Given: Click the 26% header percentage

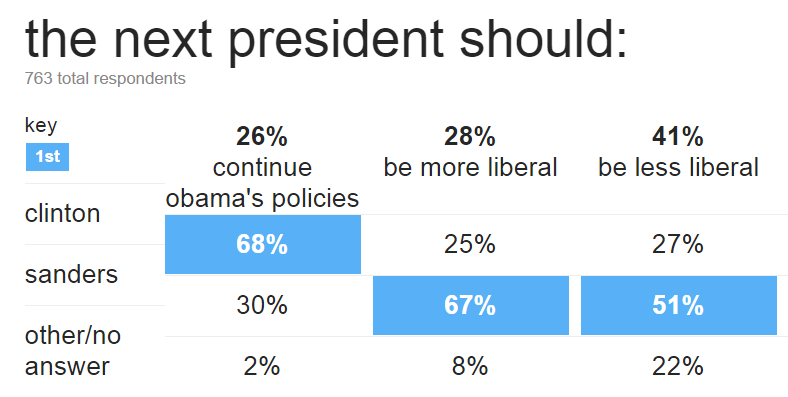Looking at the screenshot, I should (262, 136).
